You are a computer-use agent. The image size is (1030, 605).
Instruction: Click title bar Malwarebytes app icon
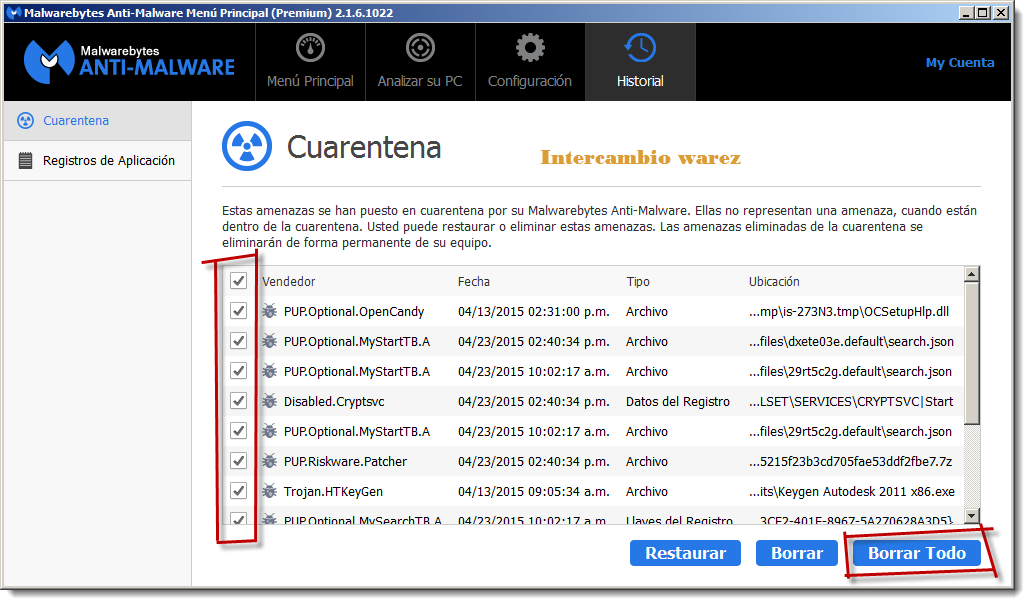click(x=13, y=12)
